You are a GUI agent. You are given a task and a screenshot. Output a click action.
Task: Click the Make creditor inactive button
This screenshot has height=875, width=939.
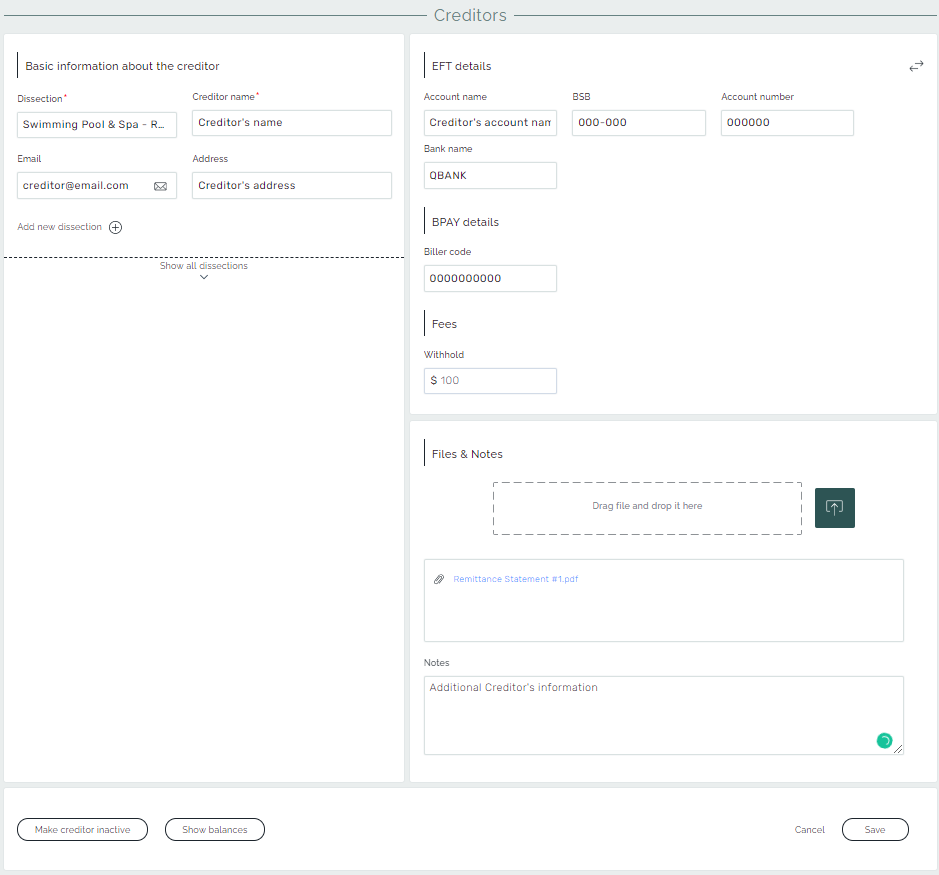[82, 830]
